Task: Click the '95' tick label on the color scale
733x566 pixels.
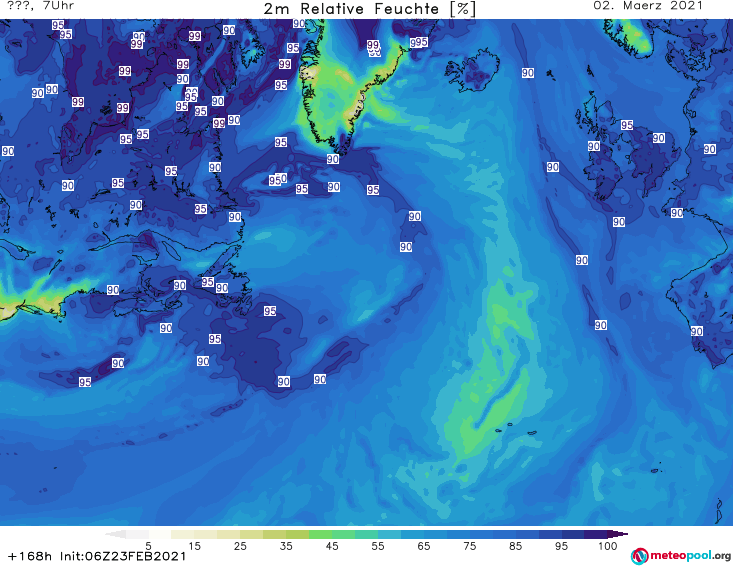Action: (x=561, y=546)
